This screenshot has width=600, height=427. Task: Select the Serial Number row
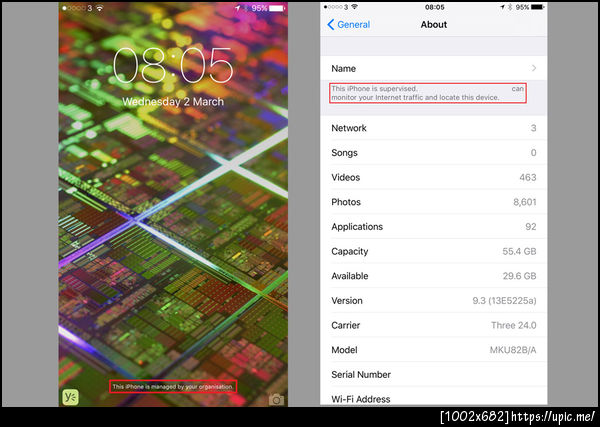(434, 375)
